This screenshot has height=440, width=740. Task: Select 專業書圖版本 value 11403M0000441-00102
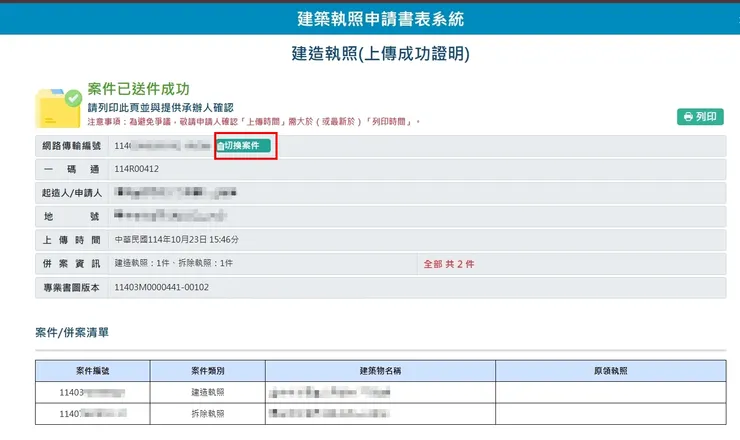coord(161,287)
